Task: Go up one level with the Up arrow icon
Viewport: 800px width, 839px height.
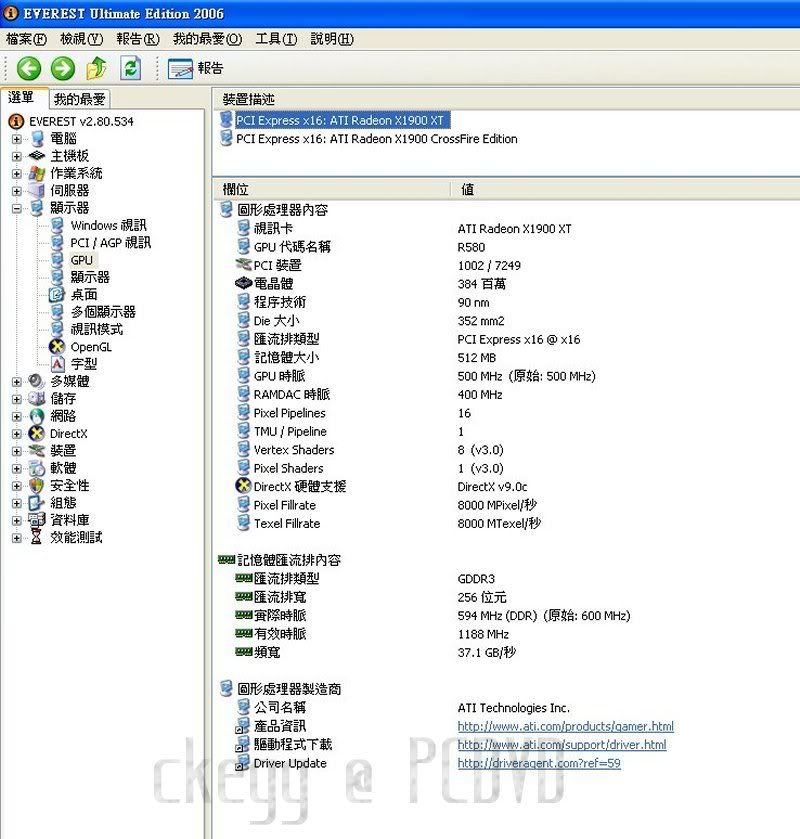Action: coord(96,68)
